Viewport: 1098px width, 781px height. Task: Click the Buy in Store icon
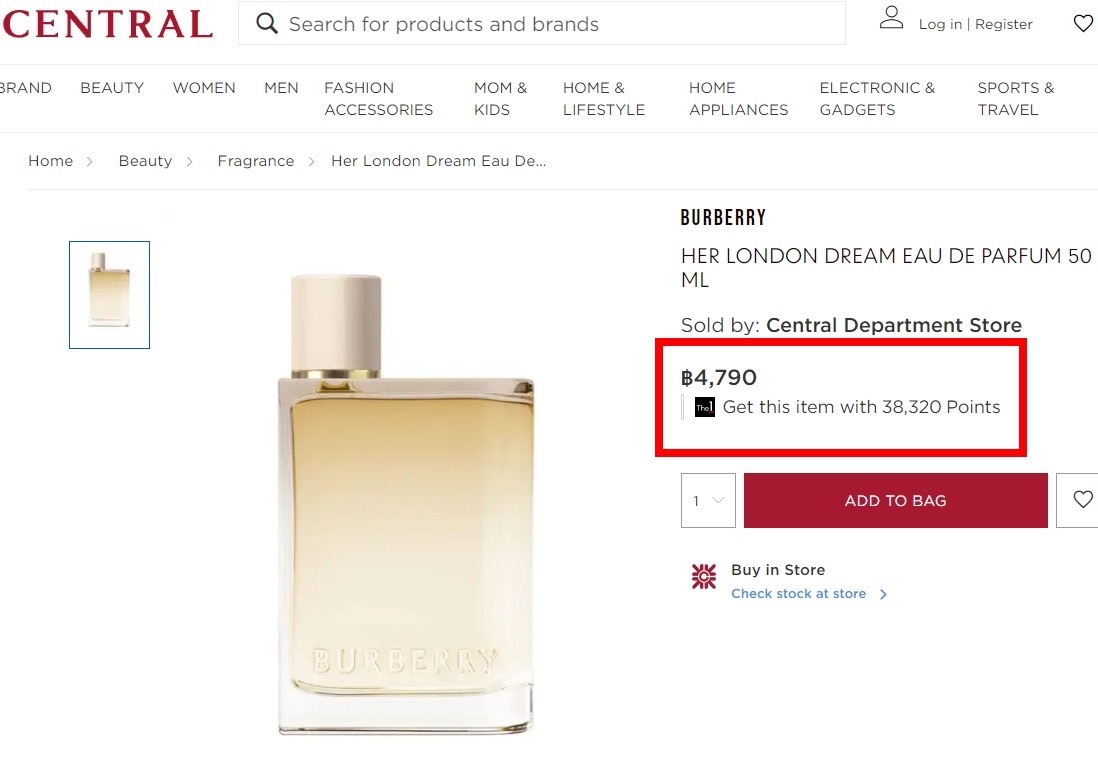coord(704,577)
